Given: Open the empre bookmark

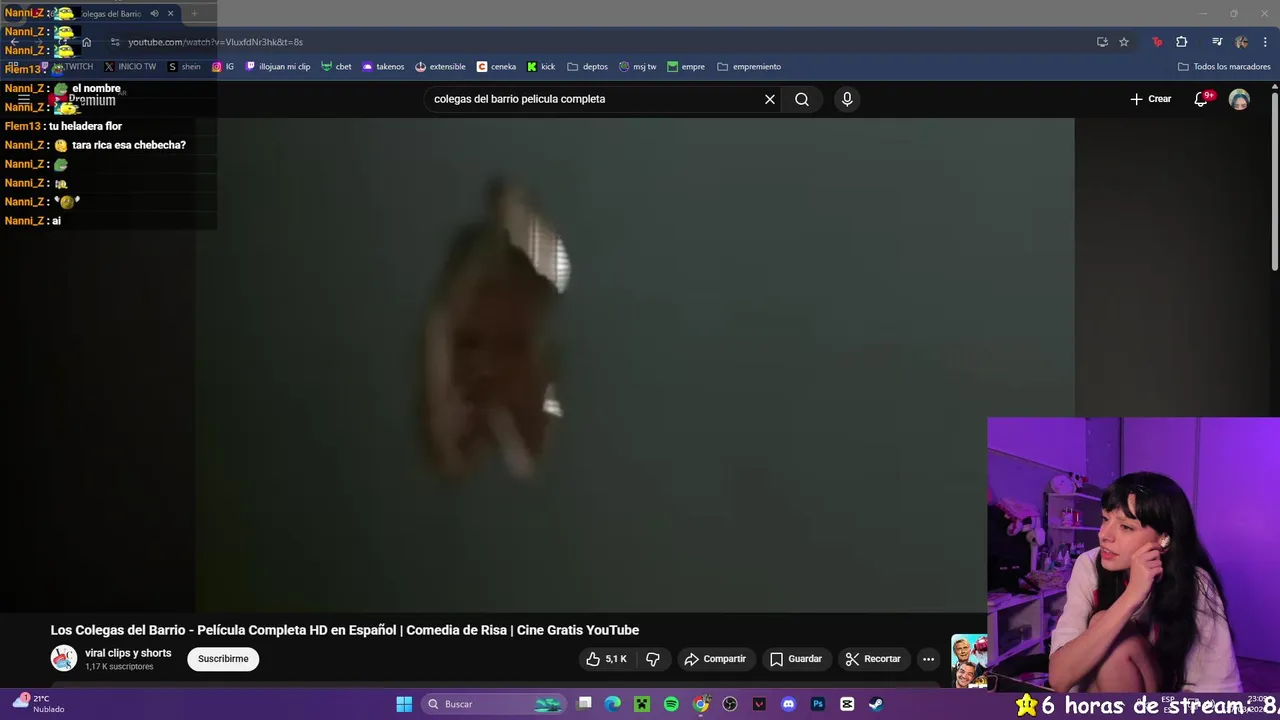Looking at the screenshot, I should (x=686, y=67).
